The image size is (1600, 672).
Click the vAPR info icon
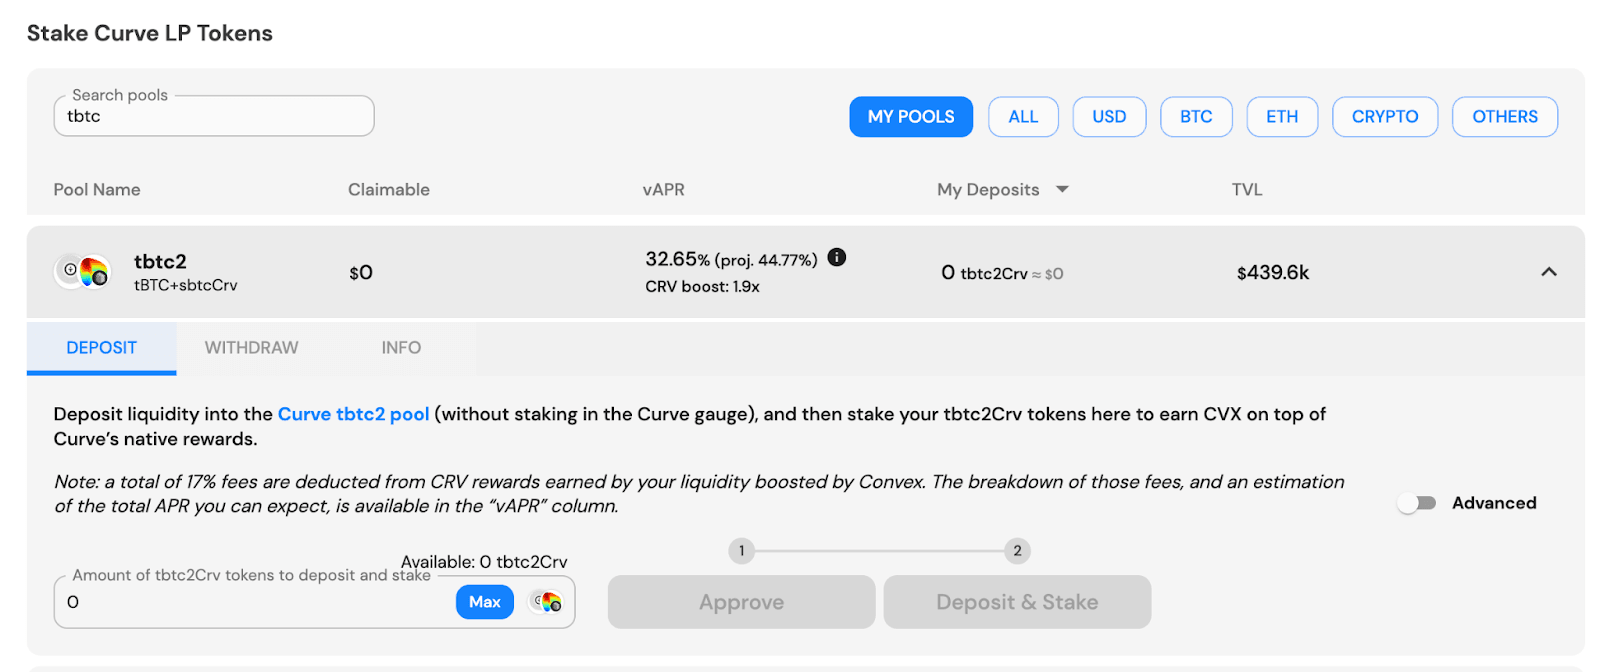(837, 257)
